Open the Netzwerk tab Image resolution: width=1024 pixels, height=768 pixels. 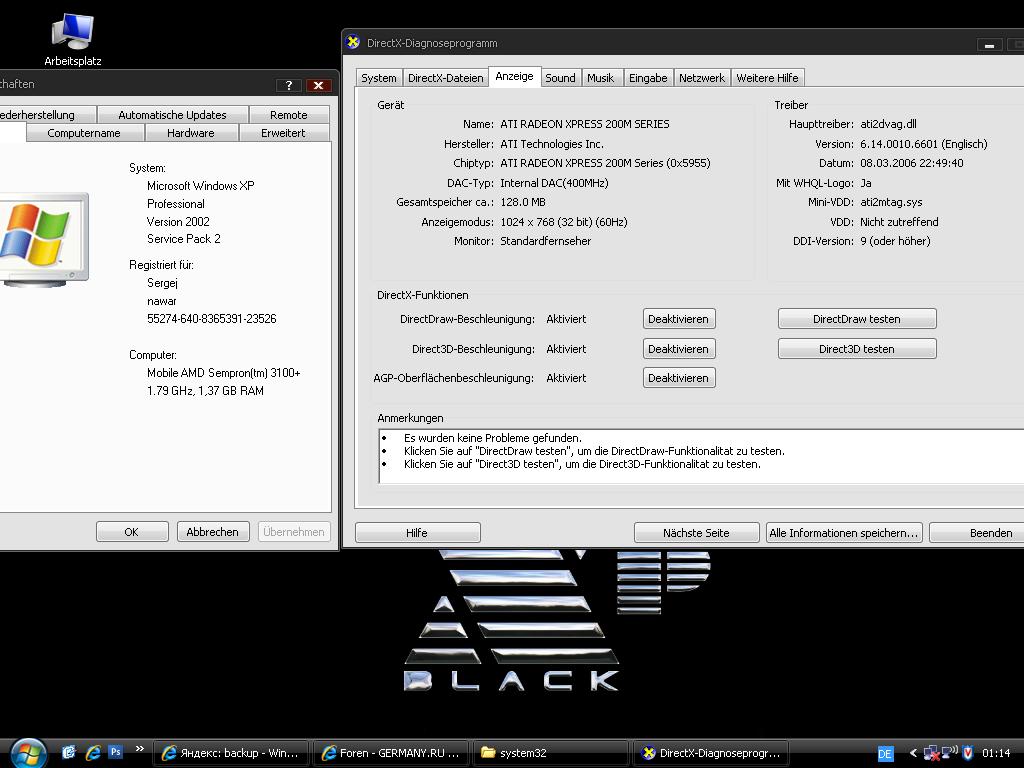tap(702, 78)
